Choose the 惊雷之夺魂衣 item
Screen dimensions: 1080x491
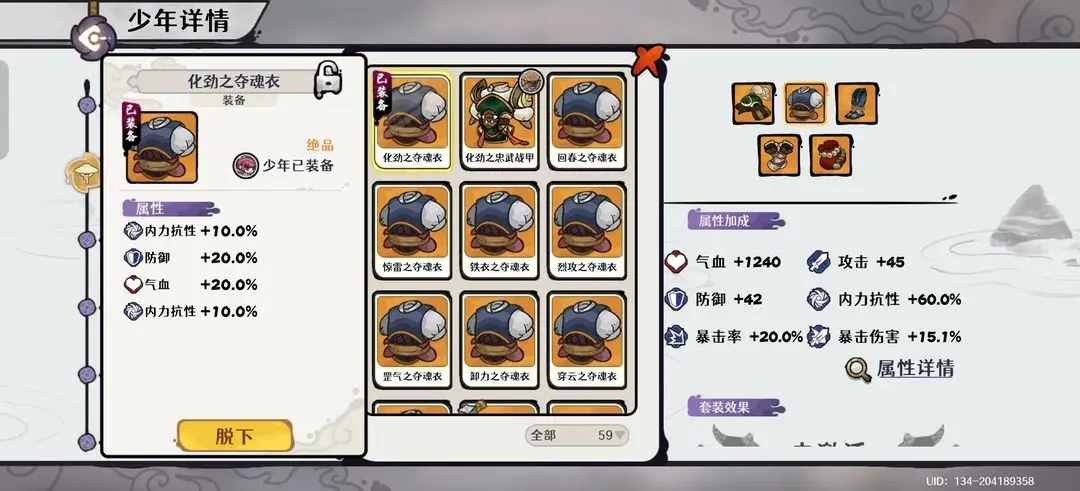click(x=412, y=230)
